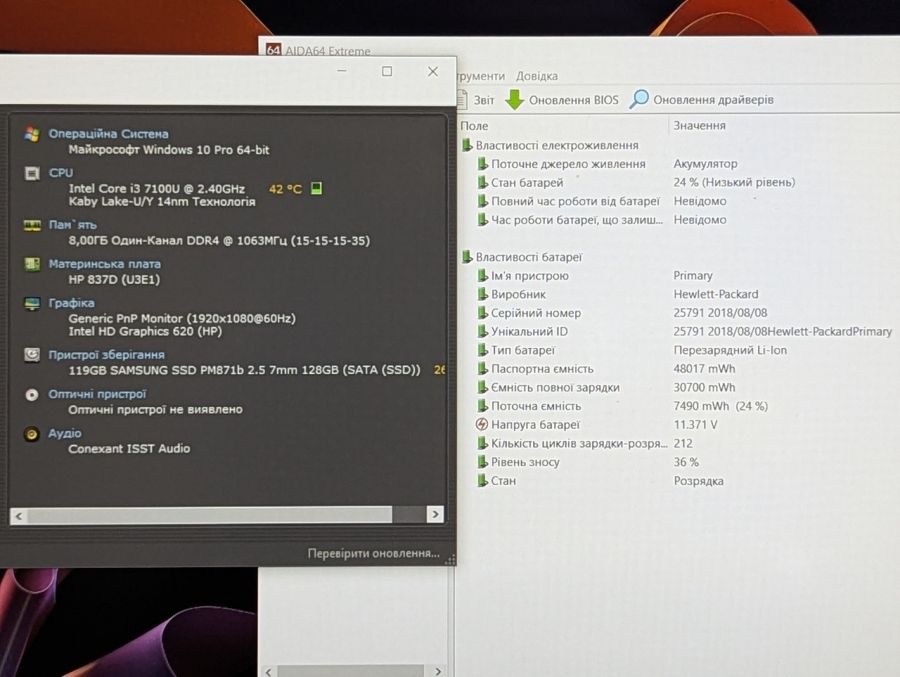Select the 212 charge cycles value

[683, 443]
